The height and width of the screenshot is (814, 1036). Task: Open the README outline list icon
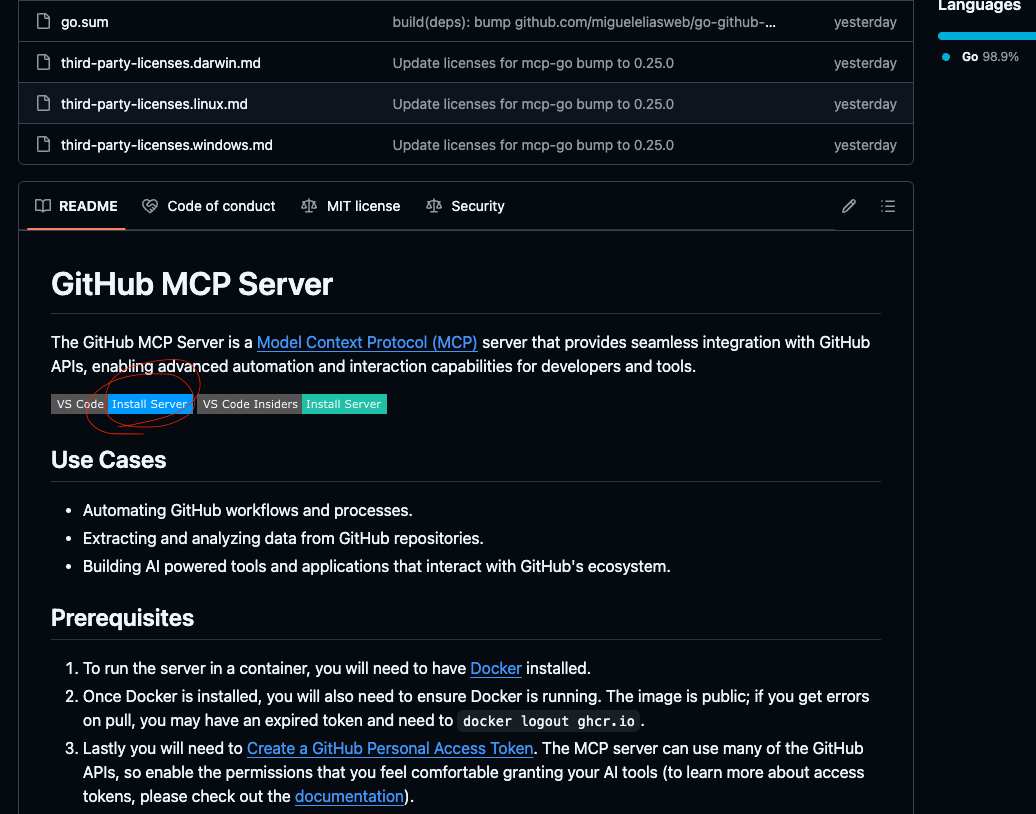pyautogui.click(x=888, y=206)
